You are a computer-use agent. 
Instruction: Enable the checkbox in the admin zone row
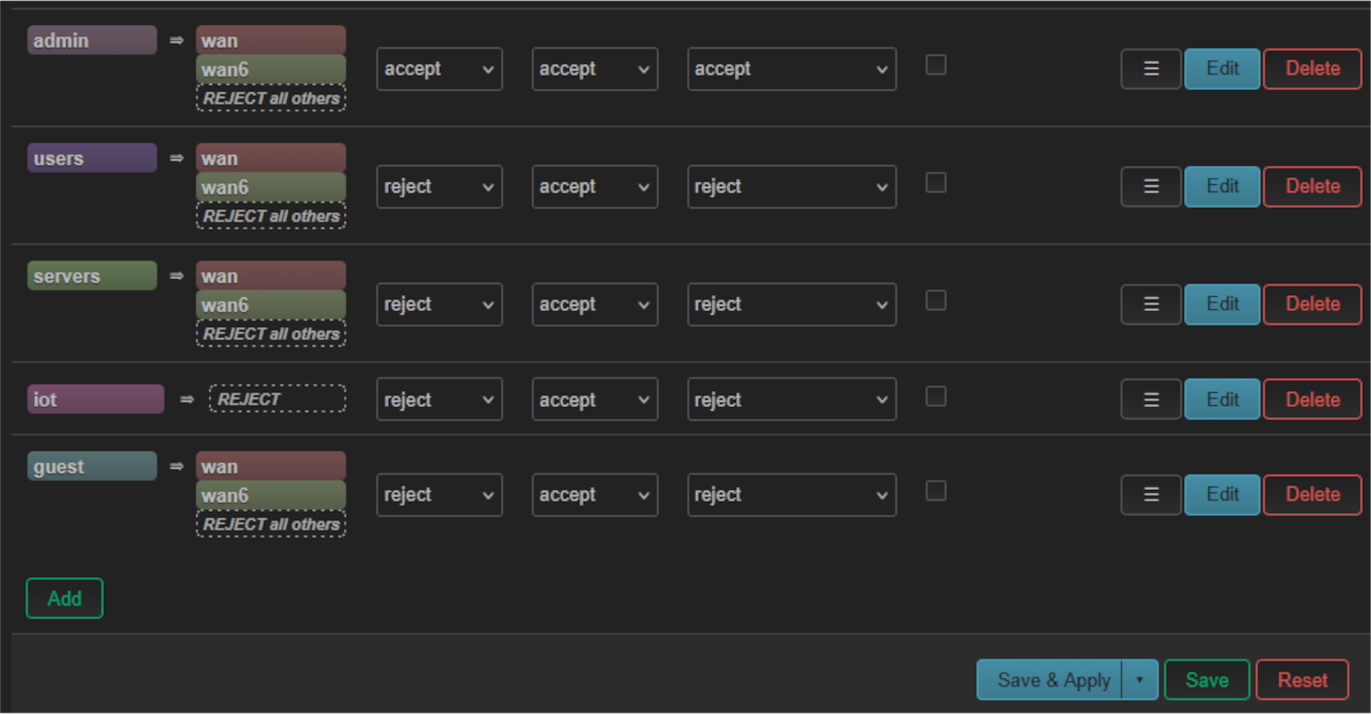935,65
